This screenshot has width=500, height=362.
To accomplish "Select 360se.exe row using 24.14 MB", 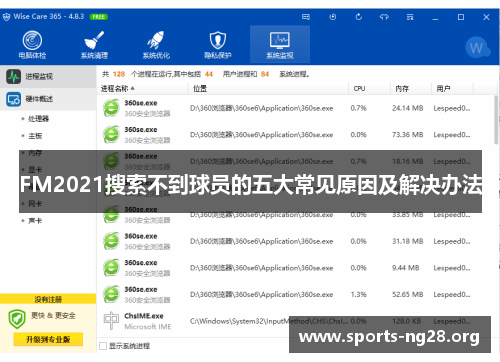I will pos(296,108).
